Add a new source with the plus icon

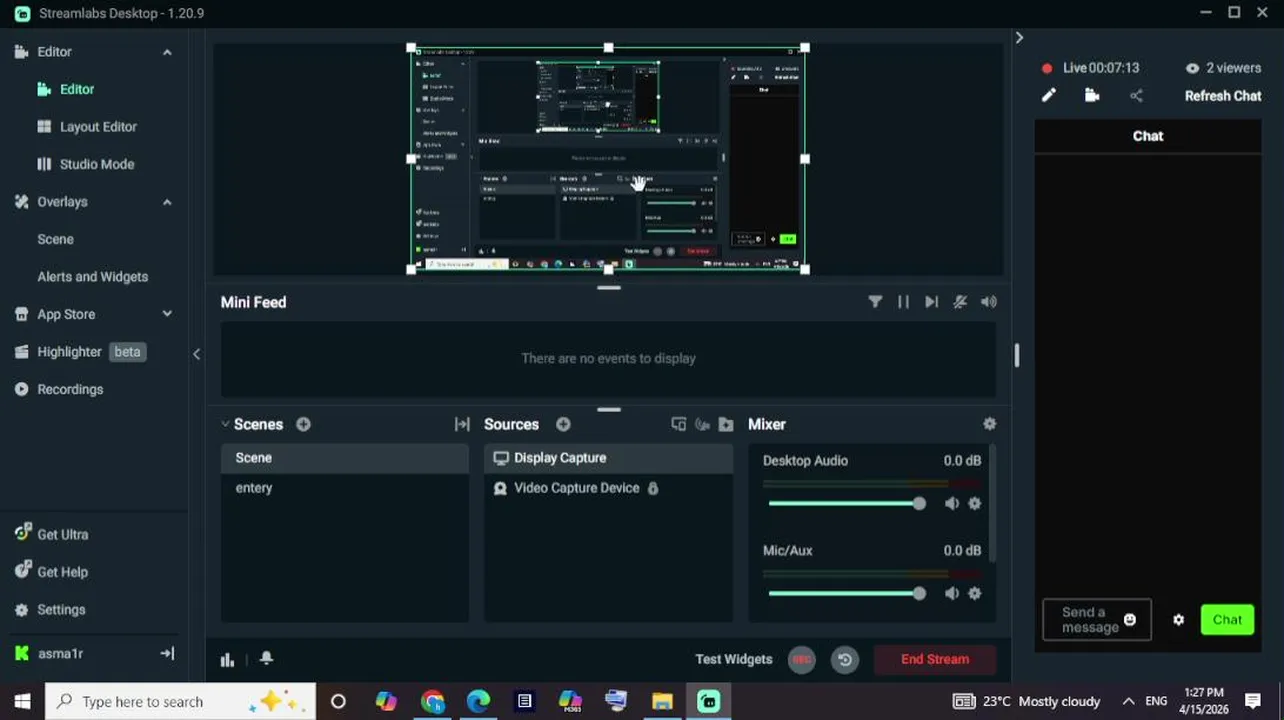[563, 424]
